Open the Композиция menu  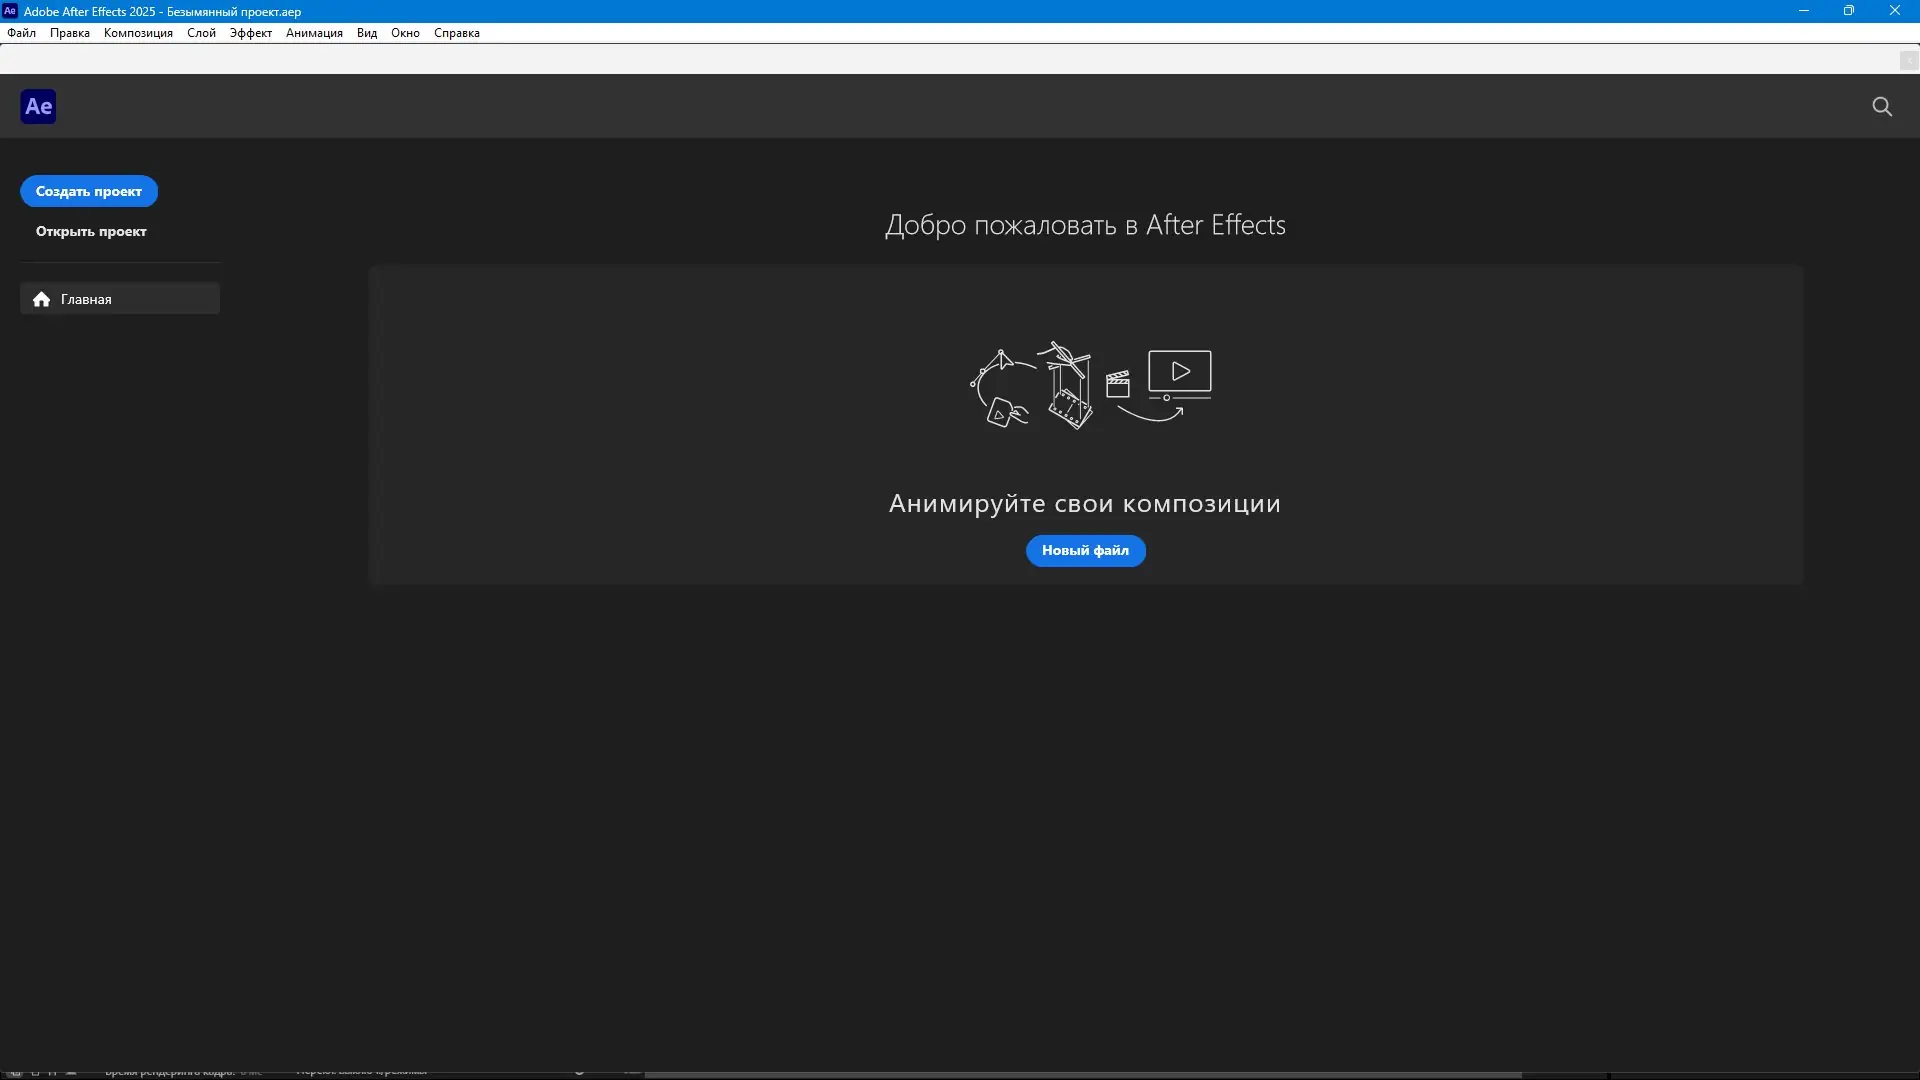[x=138, y=33]
